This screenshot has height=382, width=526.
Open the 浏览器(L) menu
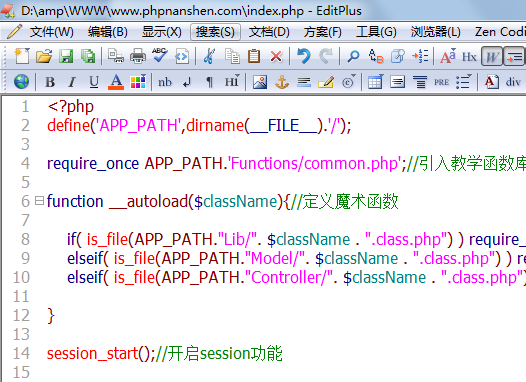[435, 32]
